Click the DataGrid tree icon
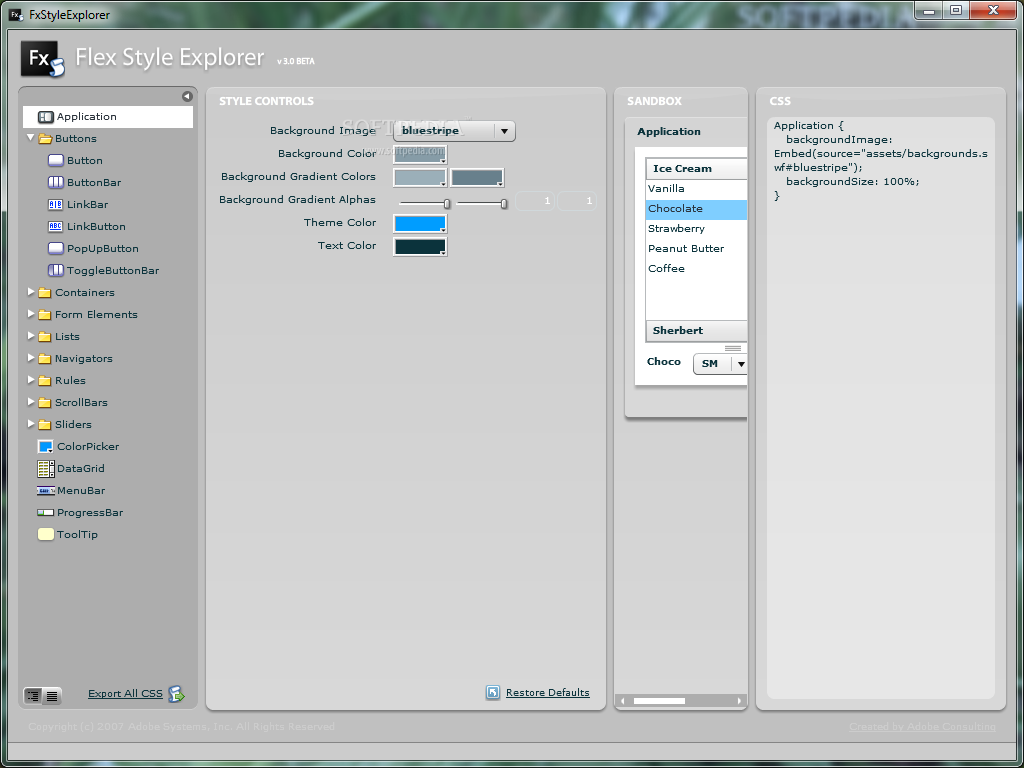The height and width of the screenshot is (768, 1024). [x=46, y=468]
